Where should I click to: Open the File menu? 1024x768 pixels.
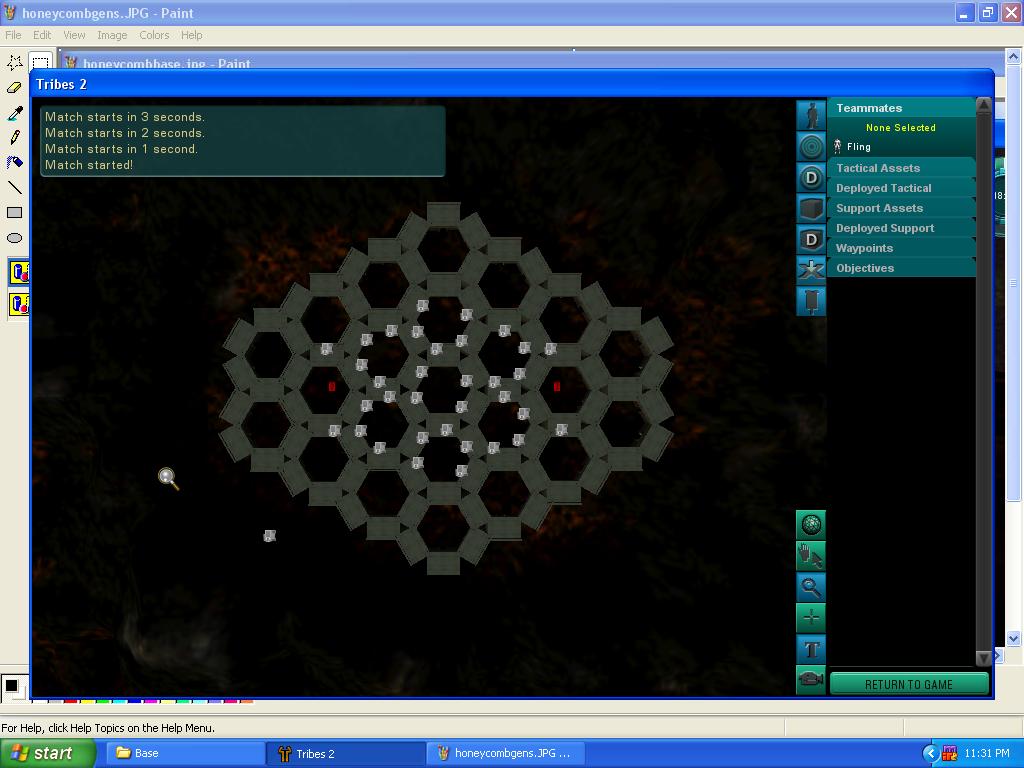pos(13,35)
